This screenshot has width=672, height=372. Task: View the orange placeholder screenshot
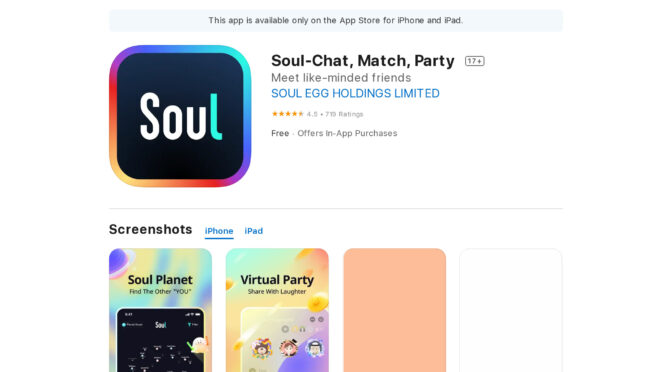(395, 310)
